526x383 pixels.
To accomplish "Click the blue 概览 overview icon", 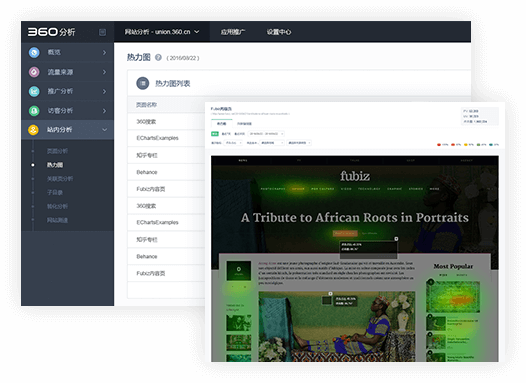I will tap(34, 52).
